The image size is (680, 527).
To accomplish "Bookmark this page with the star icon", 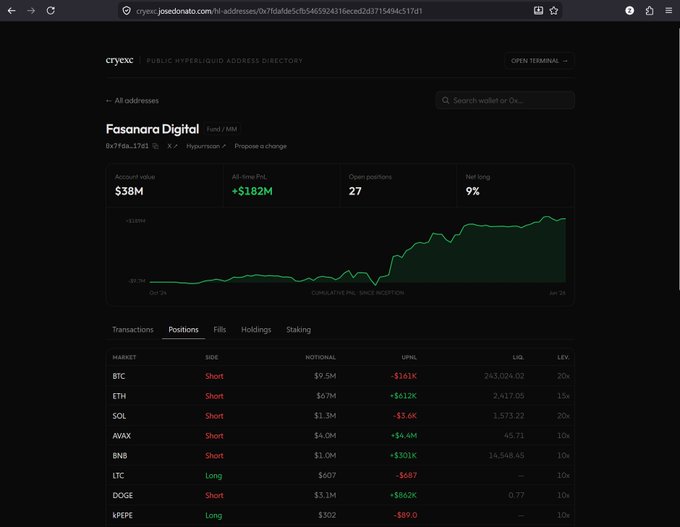I will [554, 11].
